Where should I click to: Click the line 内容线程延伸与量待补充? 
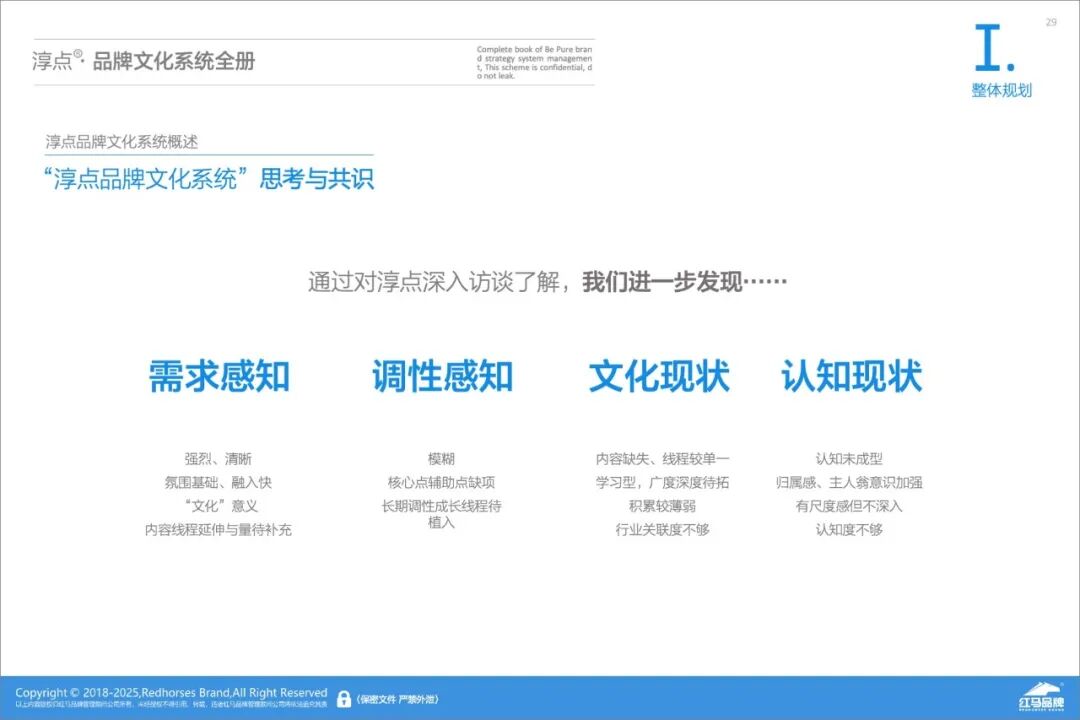(x=218, y=530)
